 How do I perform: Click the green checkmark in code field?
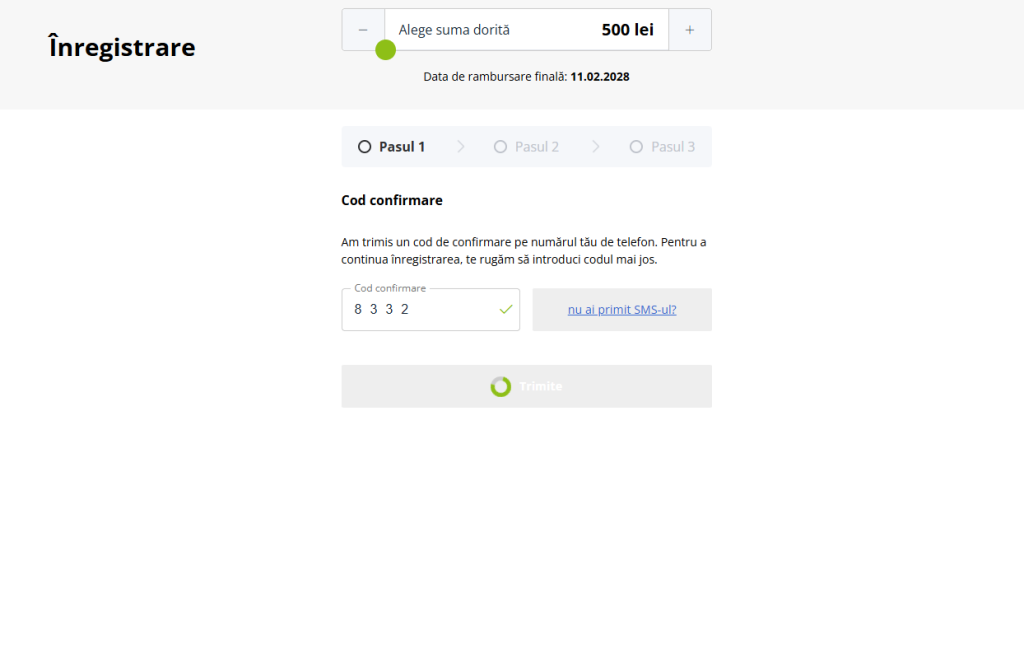(x=504, y=310)
